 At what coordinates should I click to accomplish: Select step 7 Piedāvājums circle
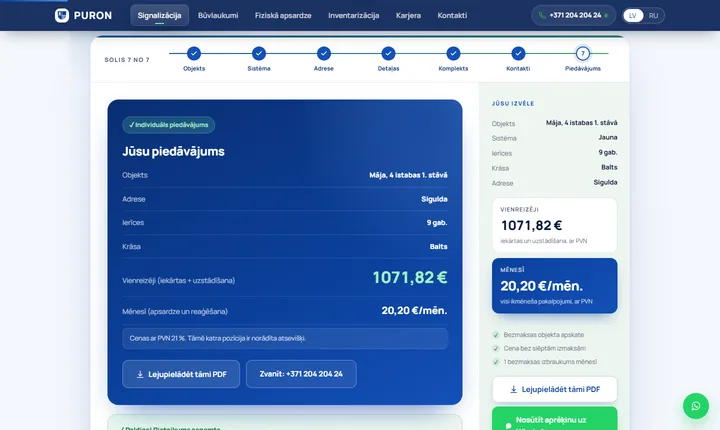click(583, 53)
